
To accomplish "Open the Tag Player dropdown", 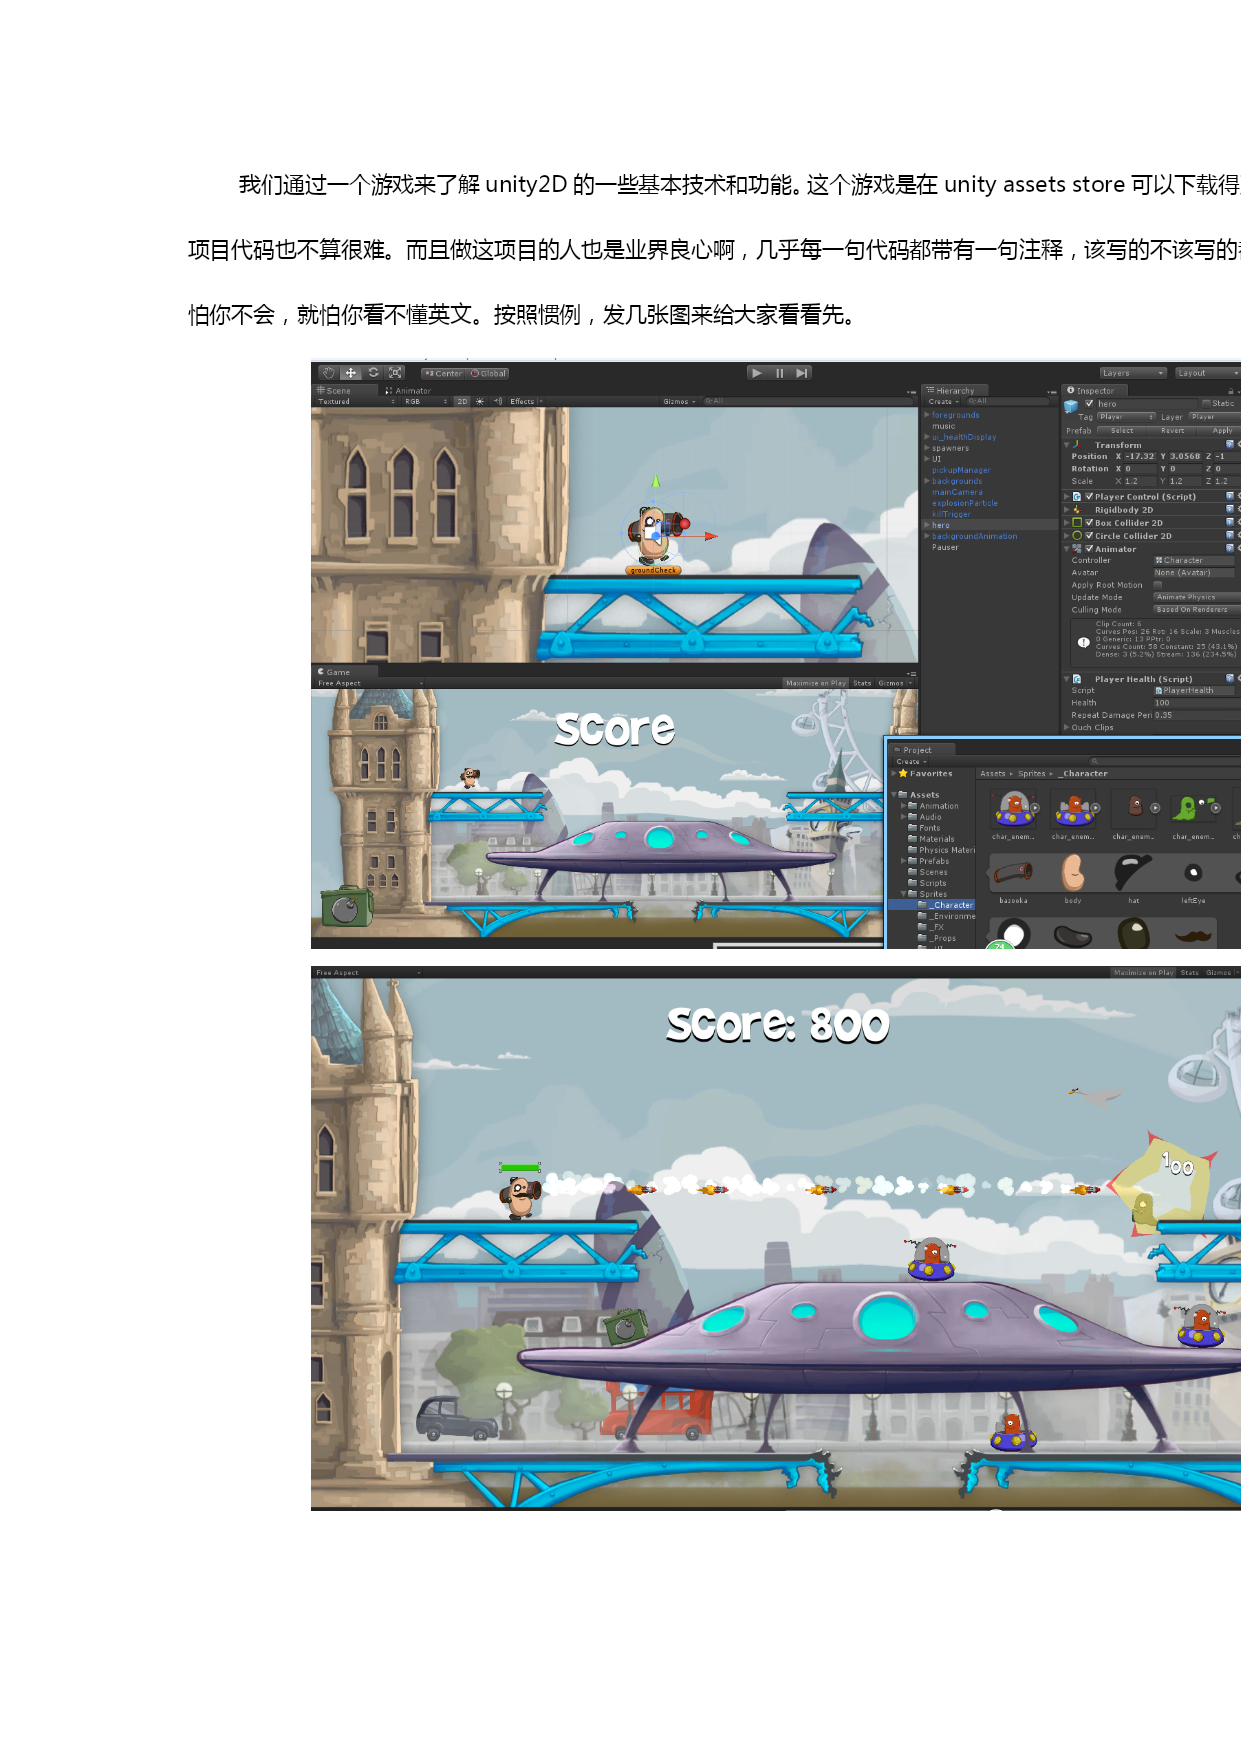I will 1126,417.
